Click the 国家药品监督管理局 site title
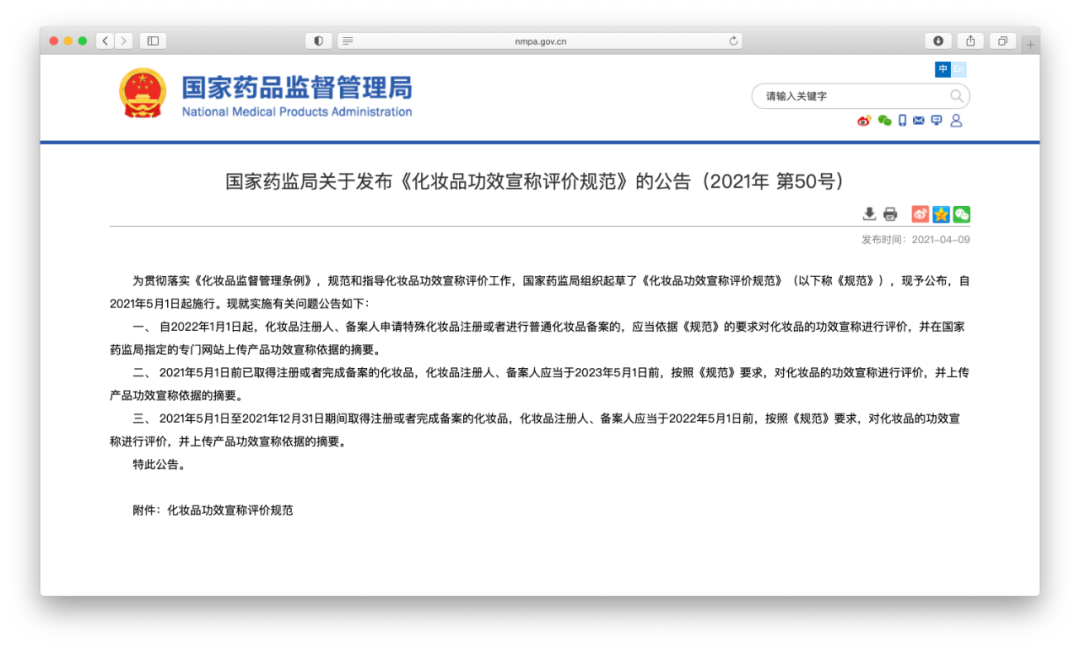This screenshot has width=1080, height=649. point(297,87)
